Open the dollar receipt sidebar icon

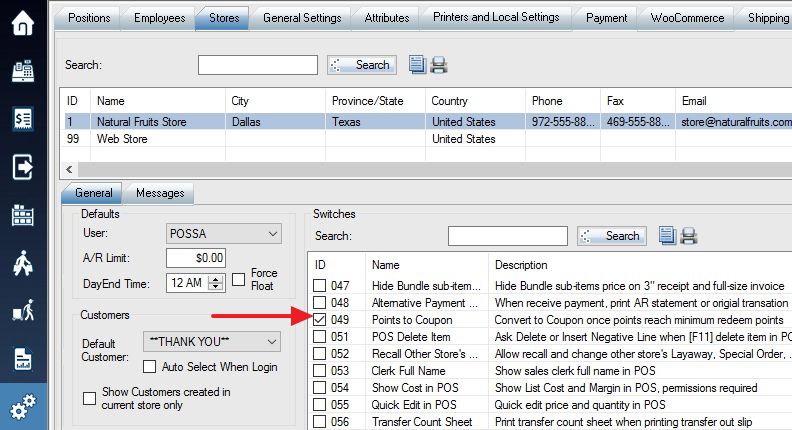[x=23, y=119]
